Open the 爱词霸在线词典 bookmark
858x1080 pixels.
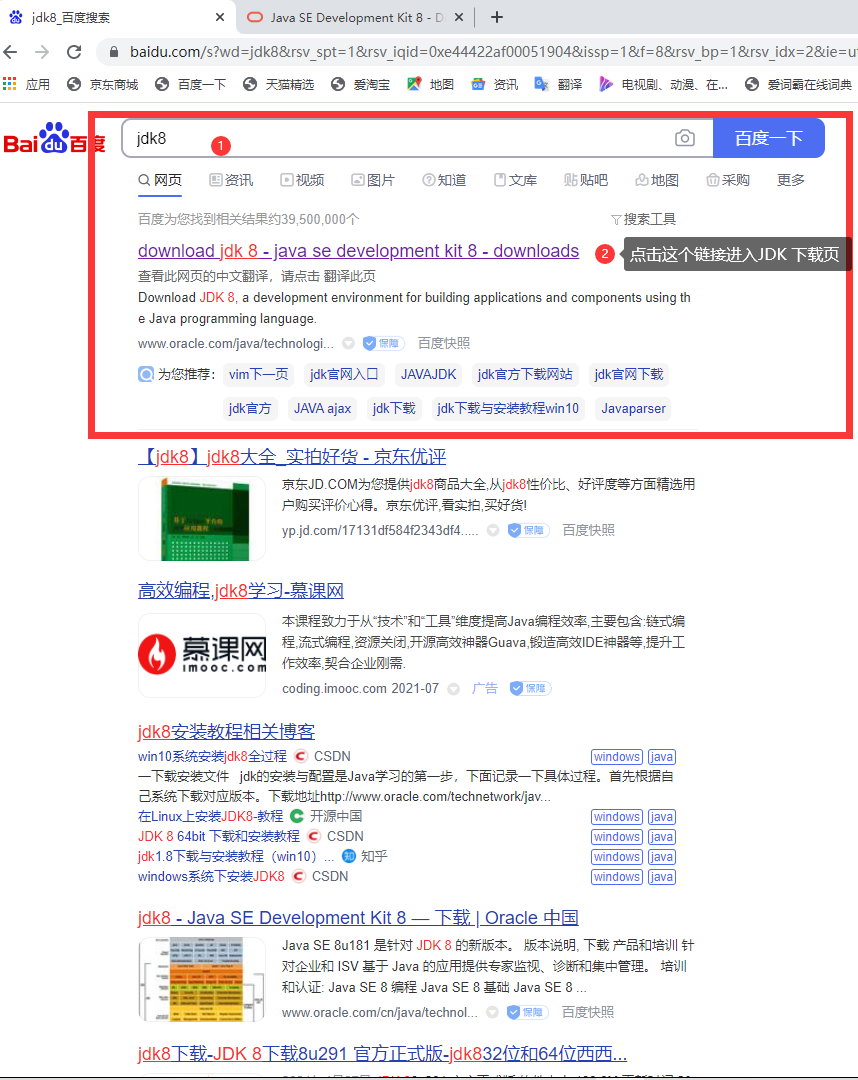pos(799,84)
